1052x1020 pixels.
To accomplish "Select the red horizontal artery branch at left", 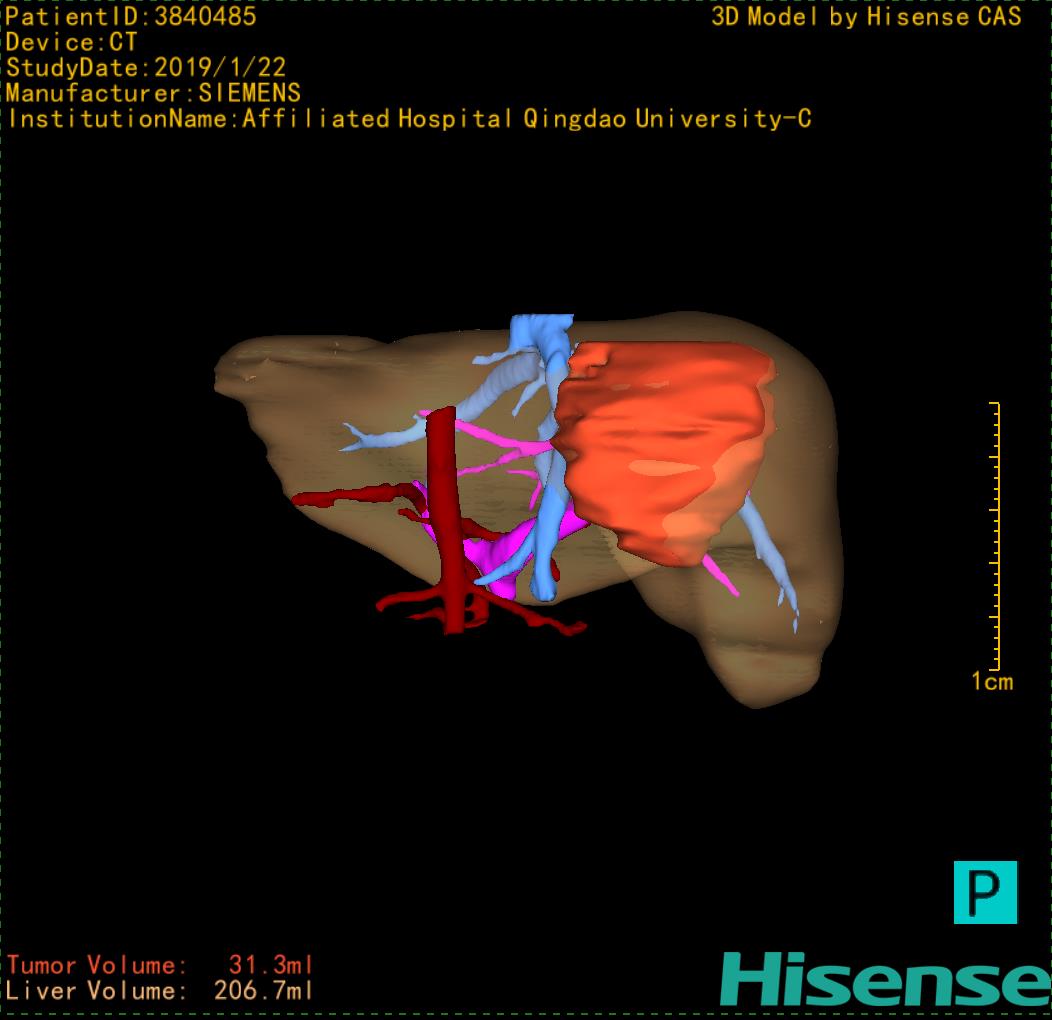I will click(x=350, y=495).
